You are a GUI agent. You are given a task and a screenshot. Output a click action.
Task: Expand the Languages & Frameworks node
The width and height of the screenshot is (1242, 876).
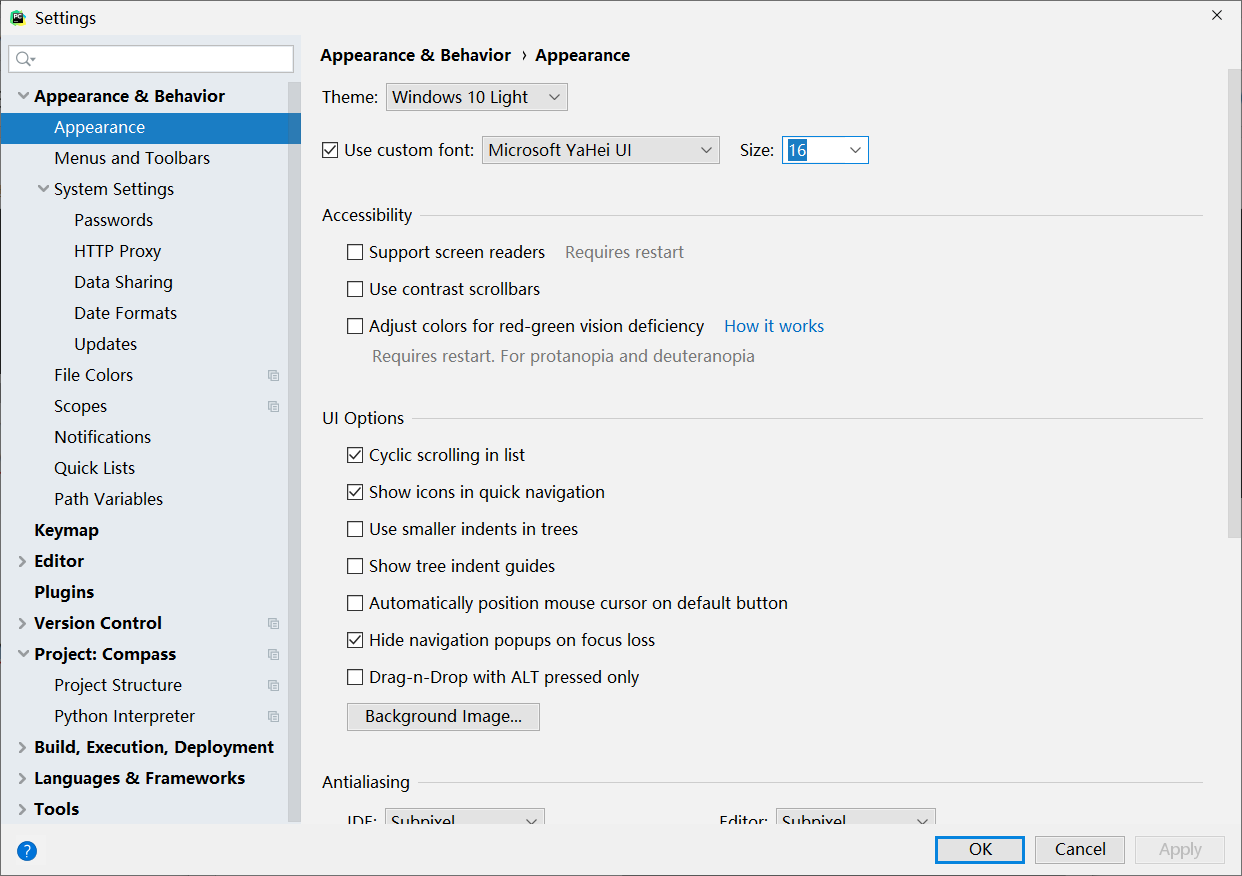pos(23,779)
